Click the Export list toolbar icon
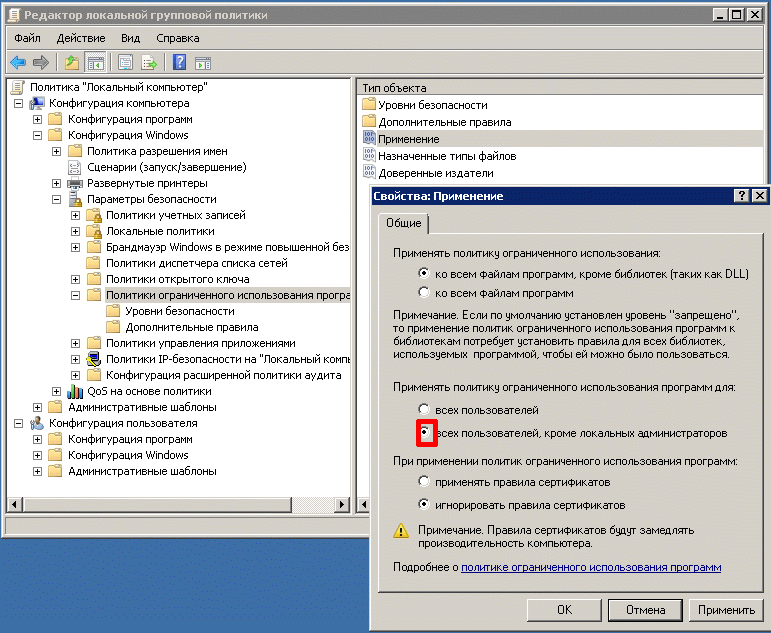This screenshot has width=771, height=633. (148, 62)
